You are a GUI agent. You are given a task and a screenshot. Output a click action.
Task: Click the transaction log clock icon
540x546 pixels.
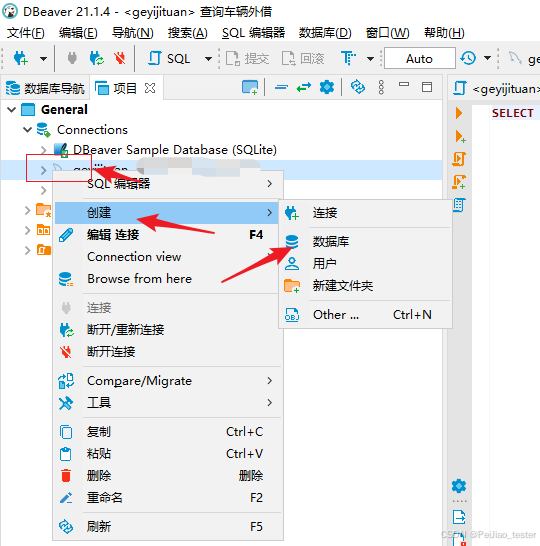click(x=468, y=58)
